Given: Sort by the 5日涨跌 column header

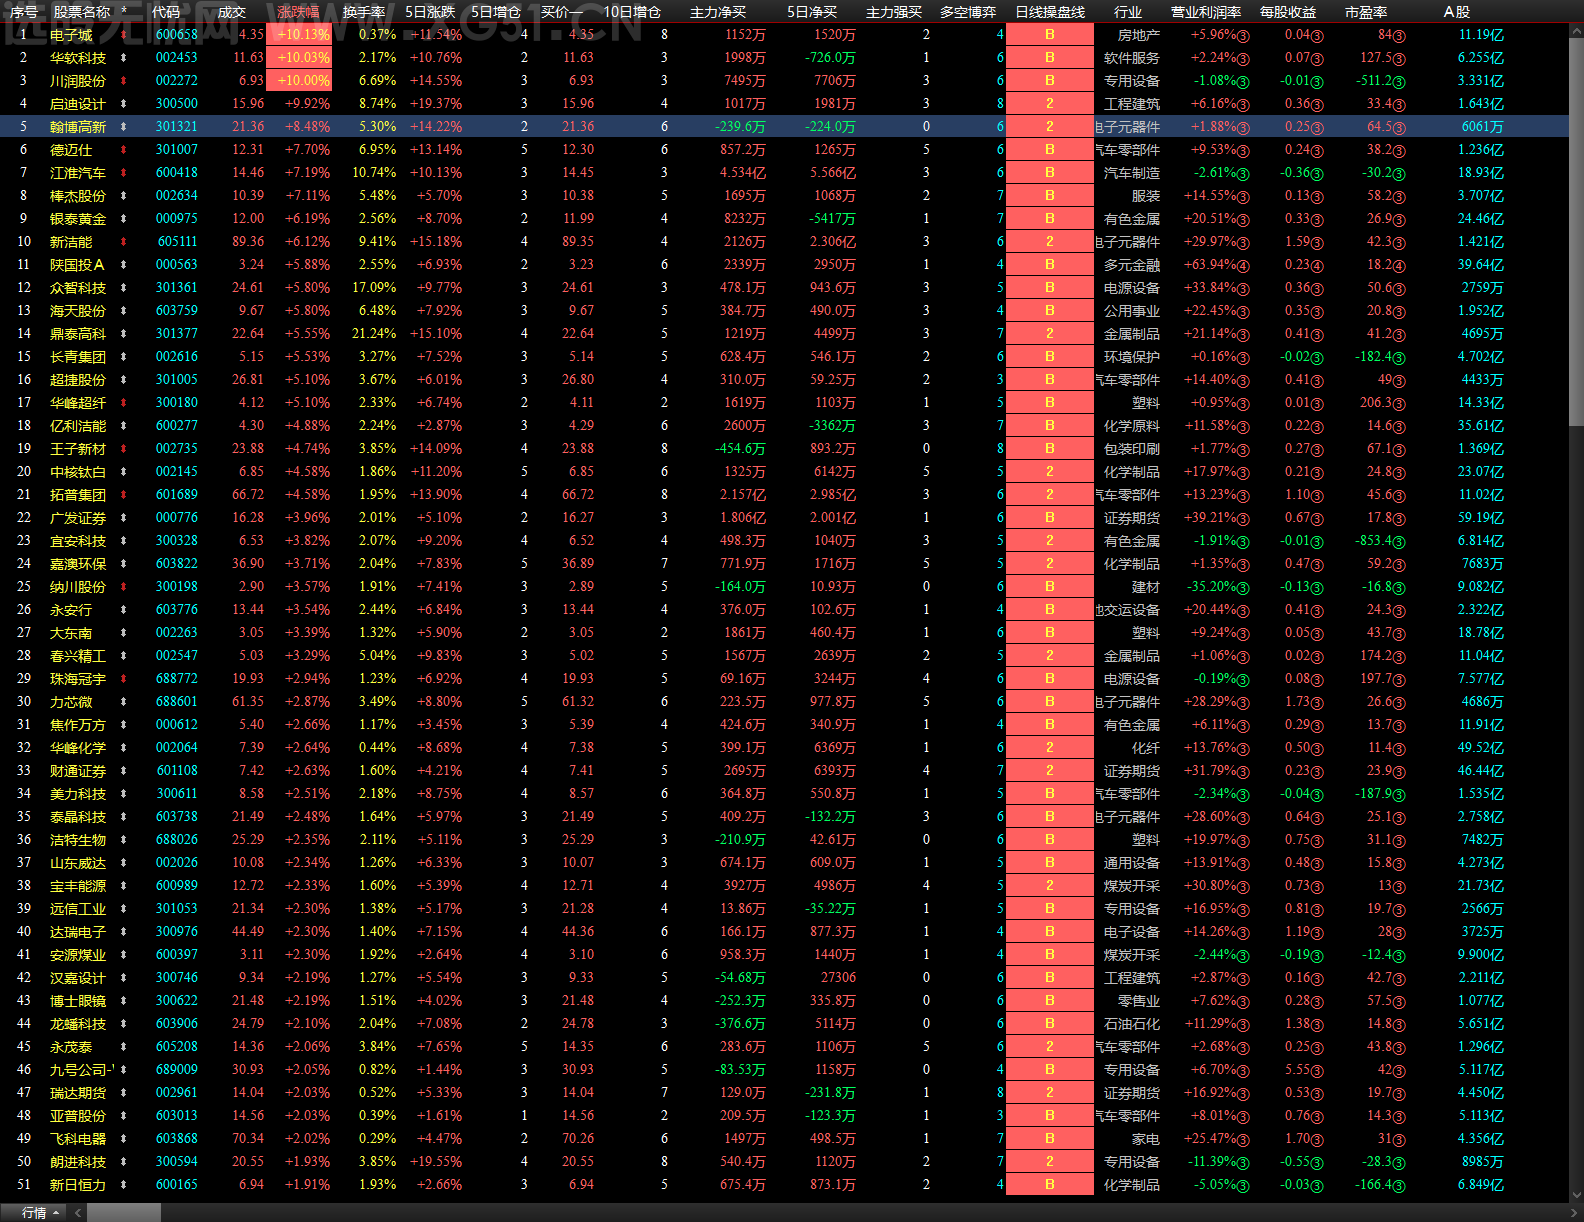Looking at the screenshot, I should 430,12.
